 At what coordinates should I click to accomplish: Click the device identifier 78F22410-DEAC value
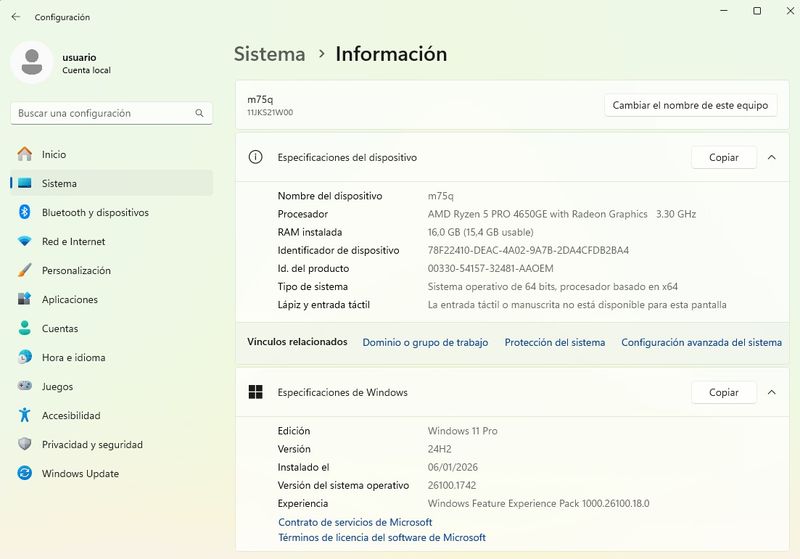pyautogui.click(x=528, y=250)
